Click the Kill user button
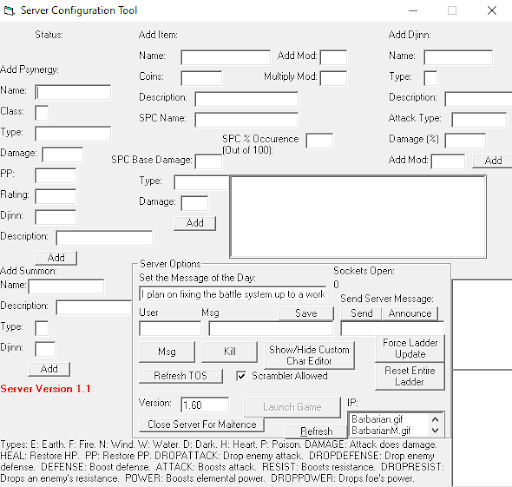This screenshot has width=512, height=487. pyautogui.click(x=229, y=351)
